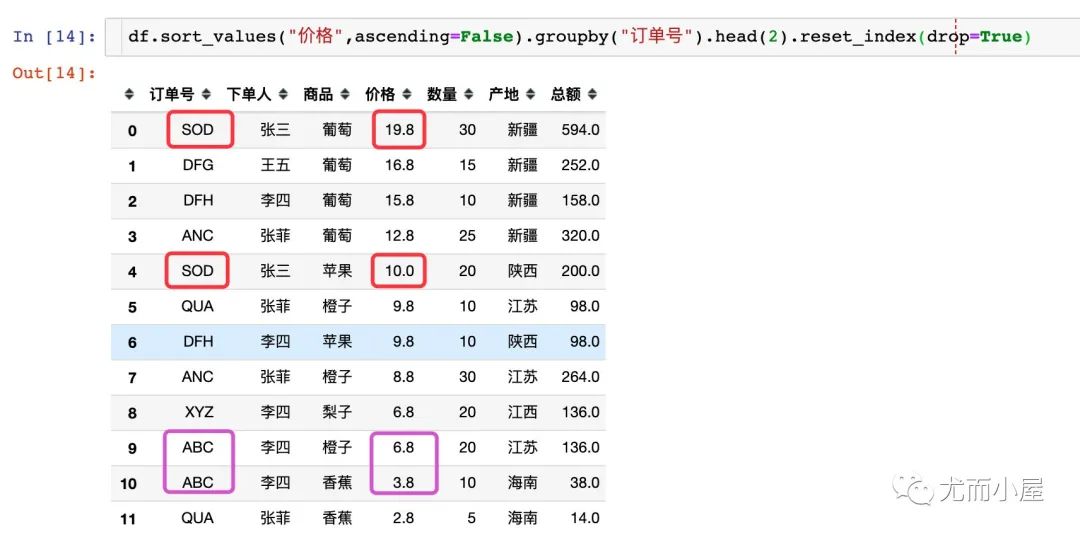
Task: Select the 320.0 total cell
Action: coord(580,236)
